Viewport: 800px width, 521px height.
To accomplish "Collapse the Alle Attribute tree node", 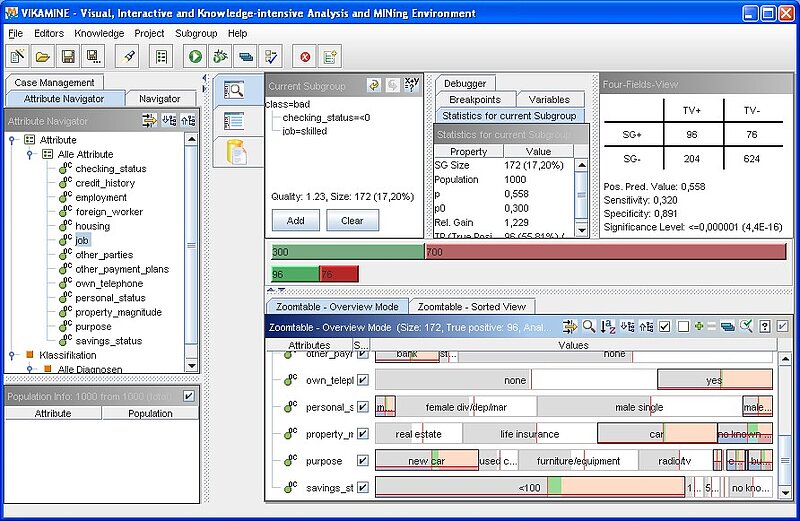I will tap(32, 154).
